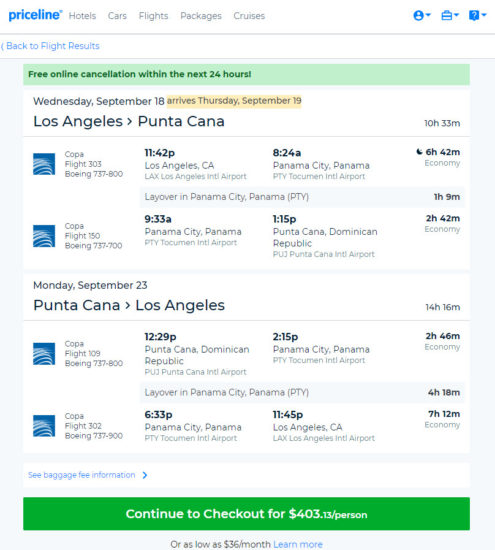Go to the Packages section
Image resolution: width=495 pixels, height=550 pixels.
click(x=201, y=16)
